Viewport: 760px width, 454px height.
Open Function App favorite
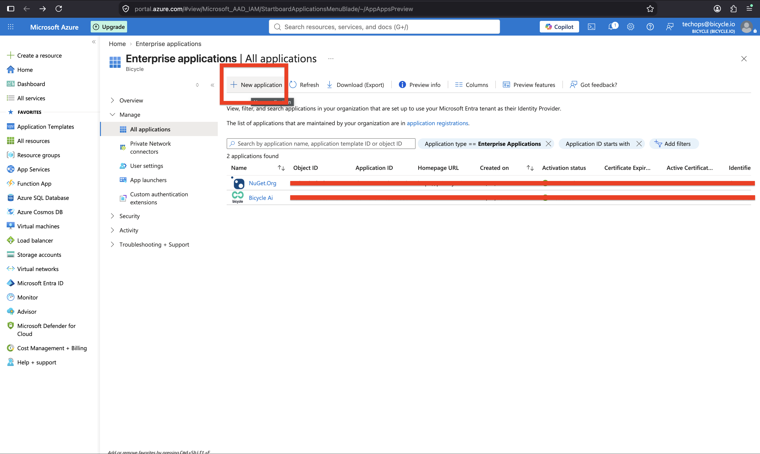[29, 183]
